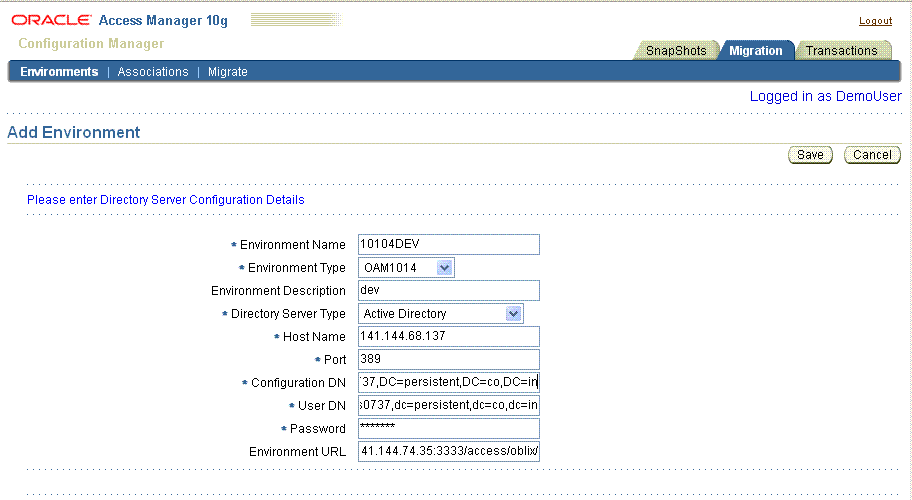Click the Configuration DN field
This screenshot has height=500, width=912.
click(x=448, y=382)
